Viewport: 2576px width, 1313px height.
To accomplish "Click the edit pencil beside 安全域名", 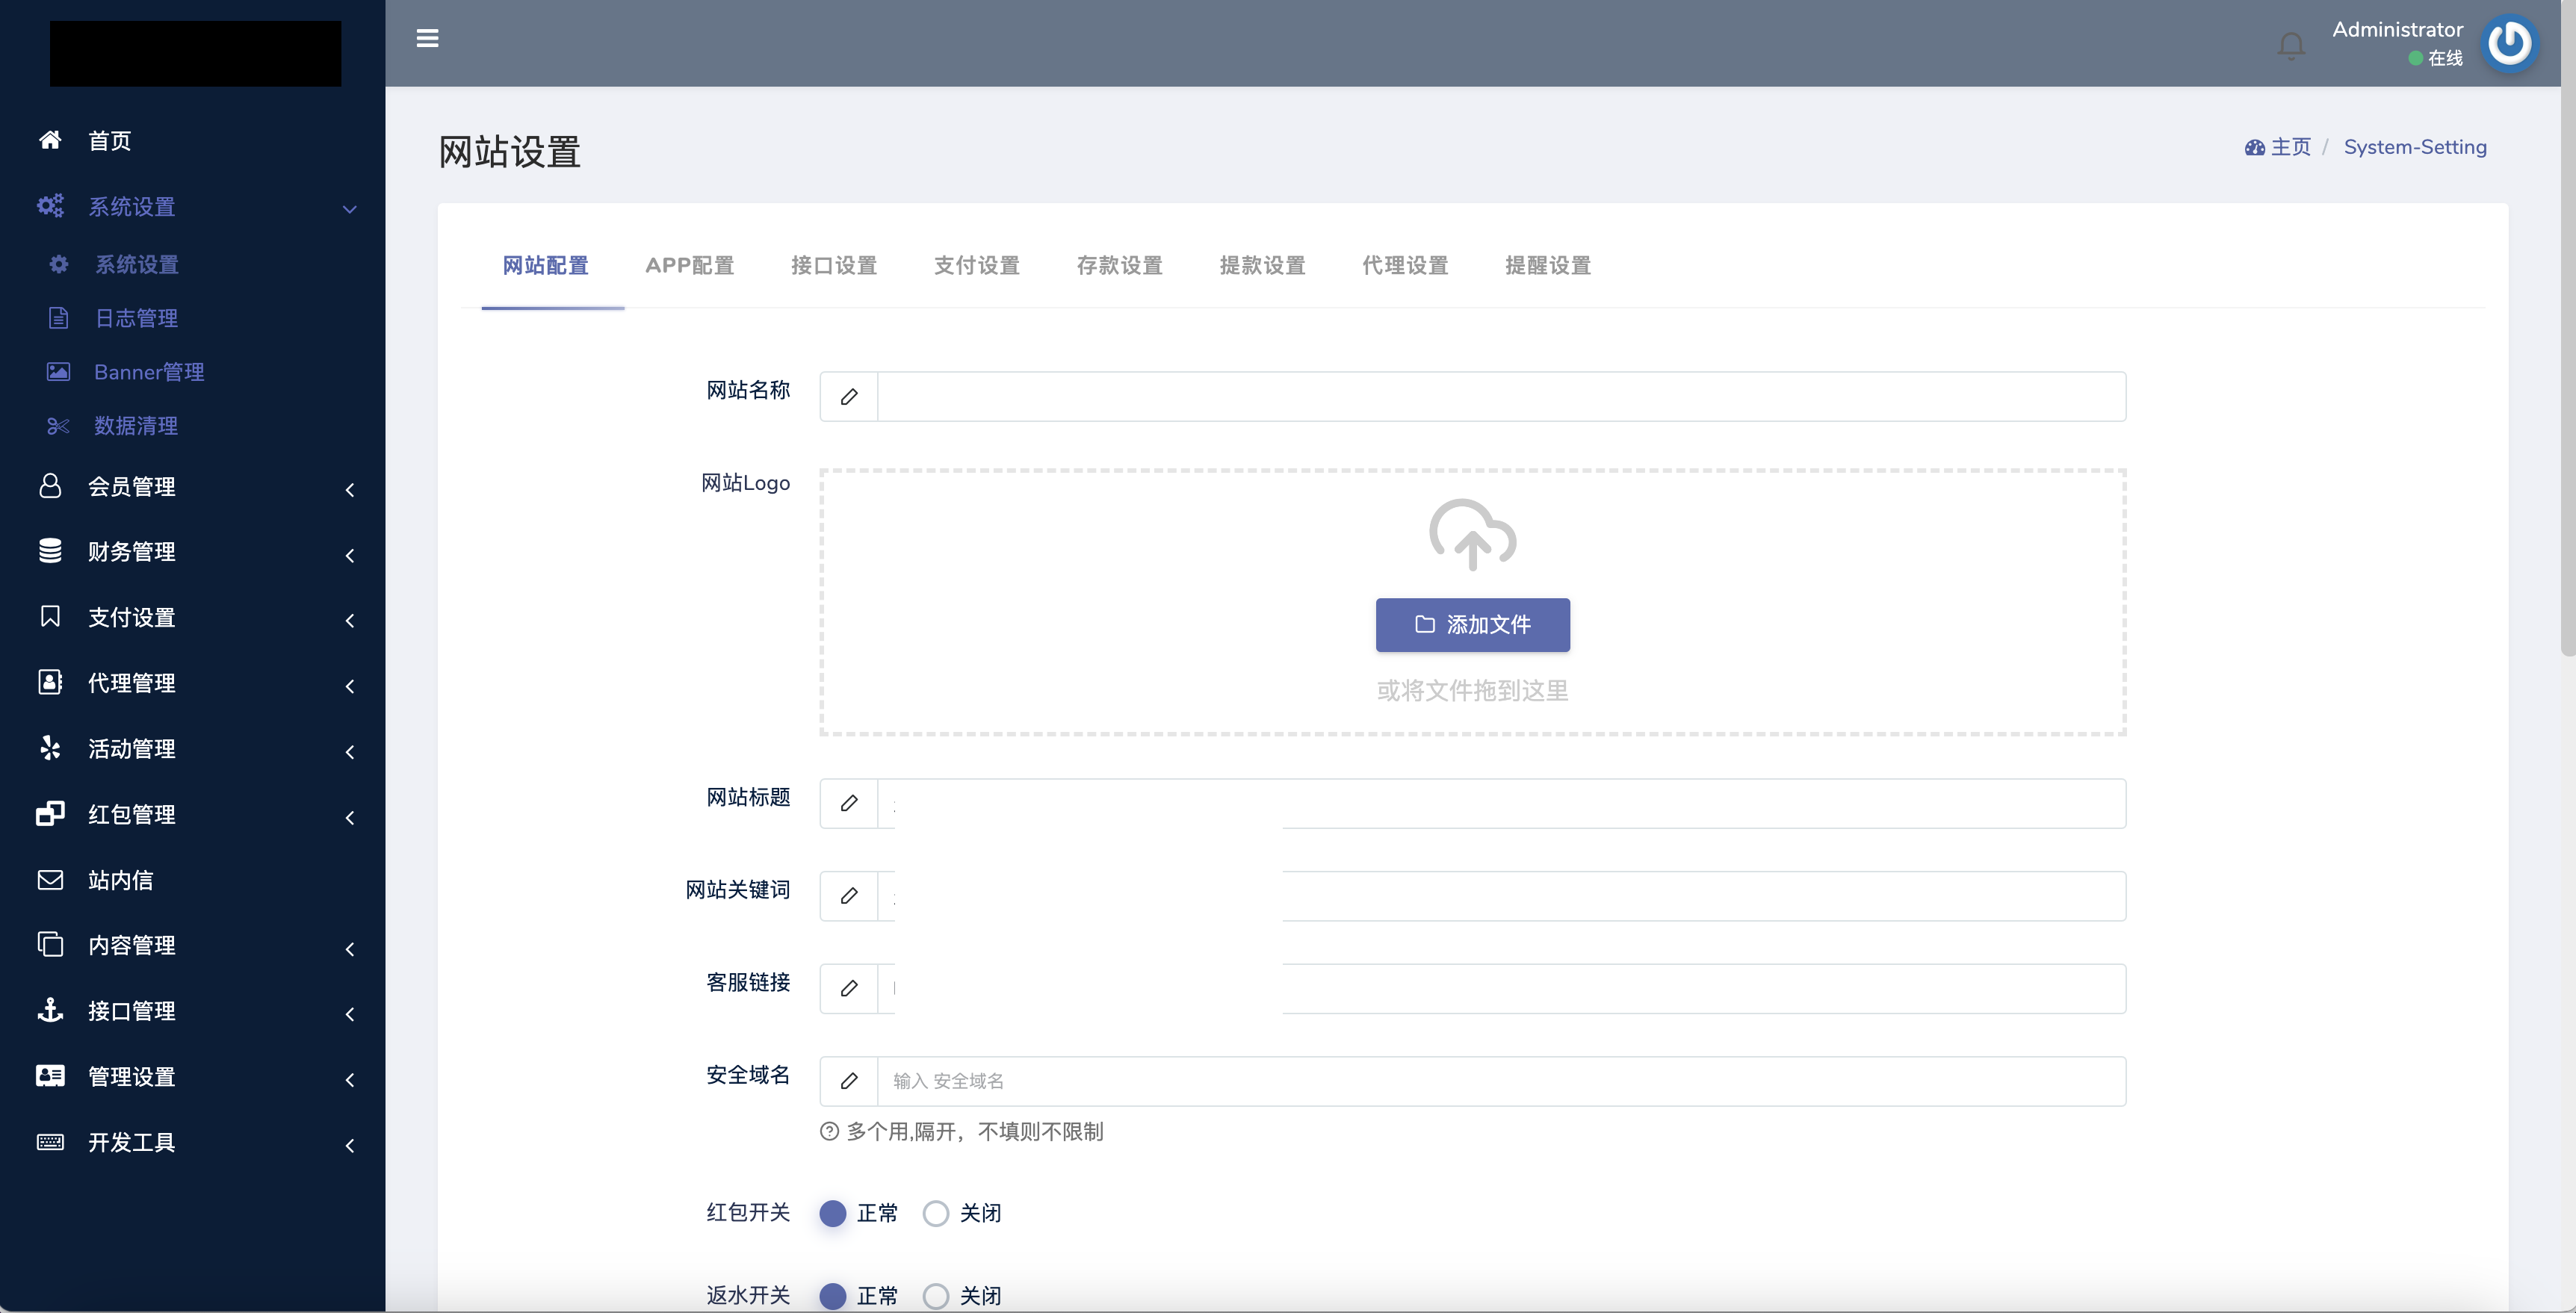I will point(848,1081).
